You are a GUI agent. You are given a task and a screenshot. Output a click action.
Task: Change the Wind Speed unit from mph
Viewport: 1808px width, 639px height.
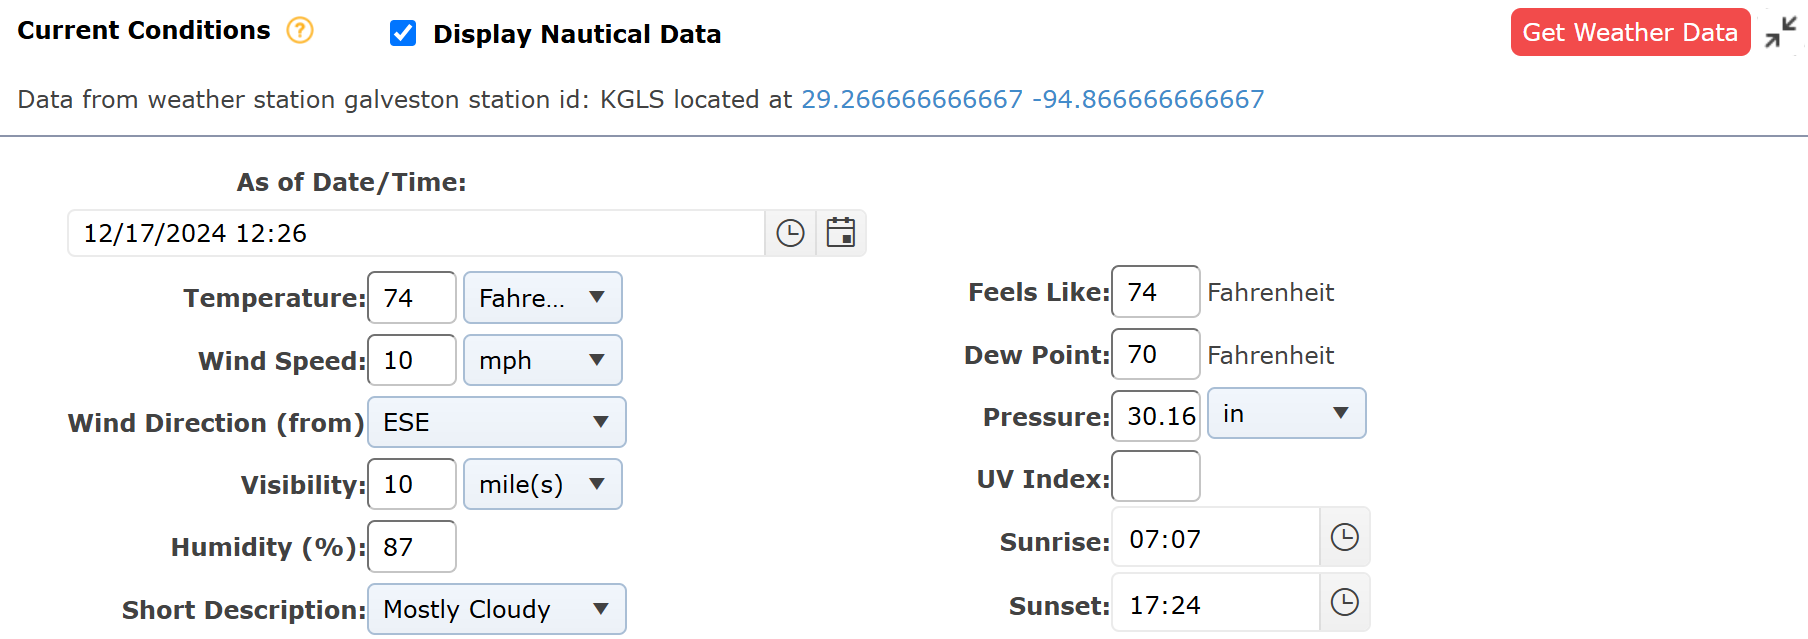point(543,360)
